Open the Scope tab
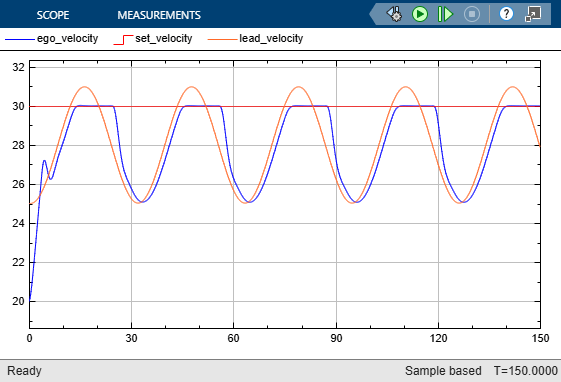The image size is (561, 382). pyautogui.click(x=53, y=15)
